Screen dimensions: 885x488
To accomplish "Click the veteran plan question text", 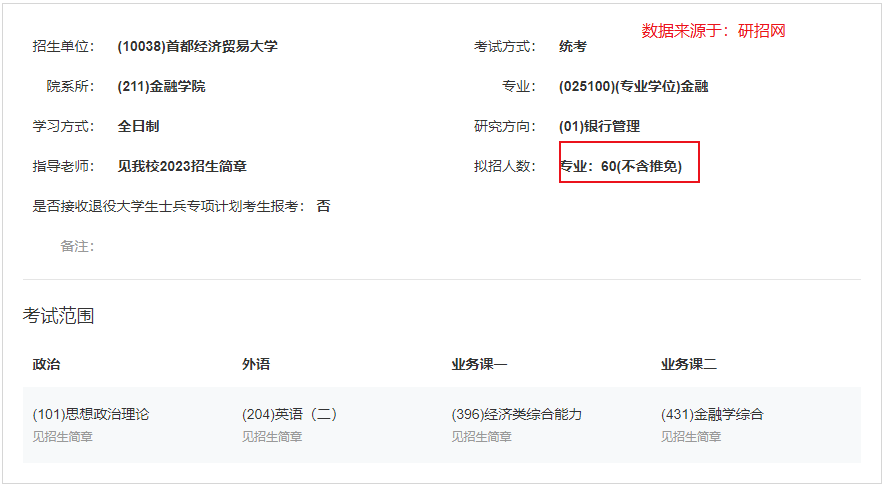I will (168, 206).
